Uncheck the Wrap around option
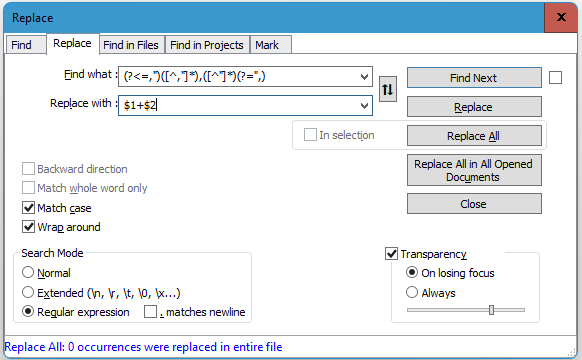 61,227
